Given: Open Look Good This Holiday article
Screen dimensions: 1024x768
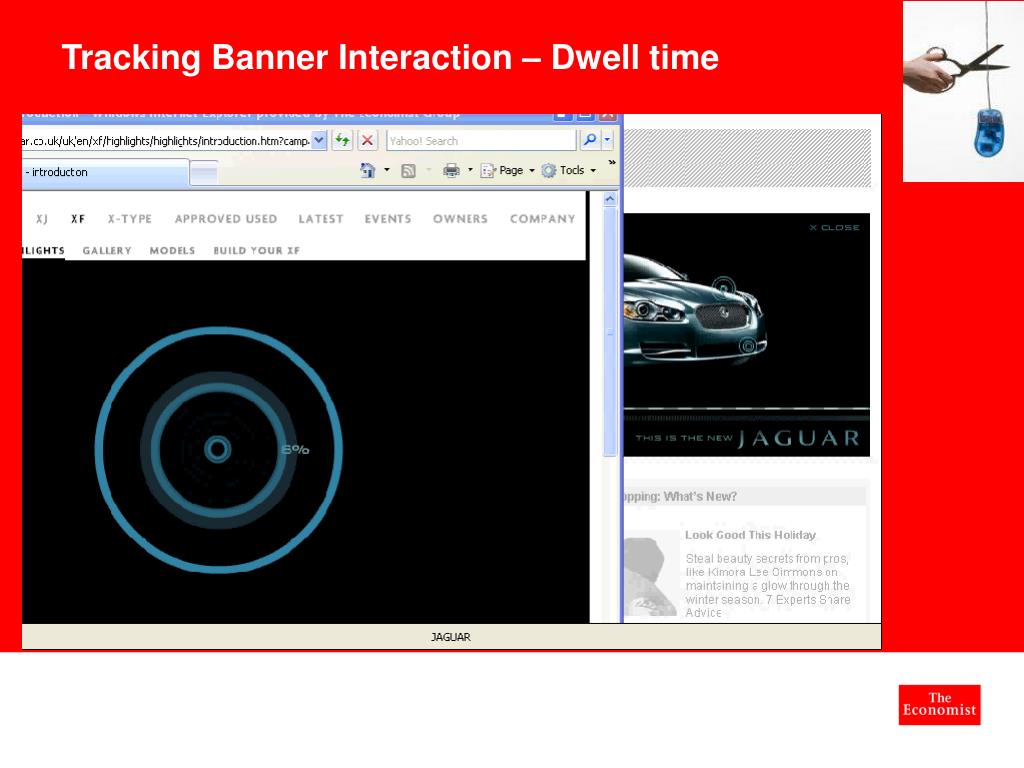Looking at the screenshot, I should tap(750, 535).
